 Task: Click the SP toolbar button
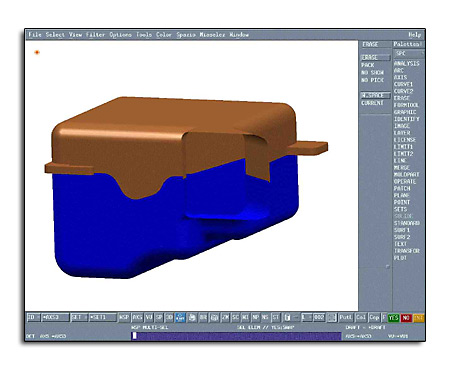pyautogui.click(x=159, y=317)
